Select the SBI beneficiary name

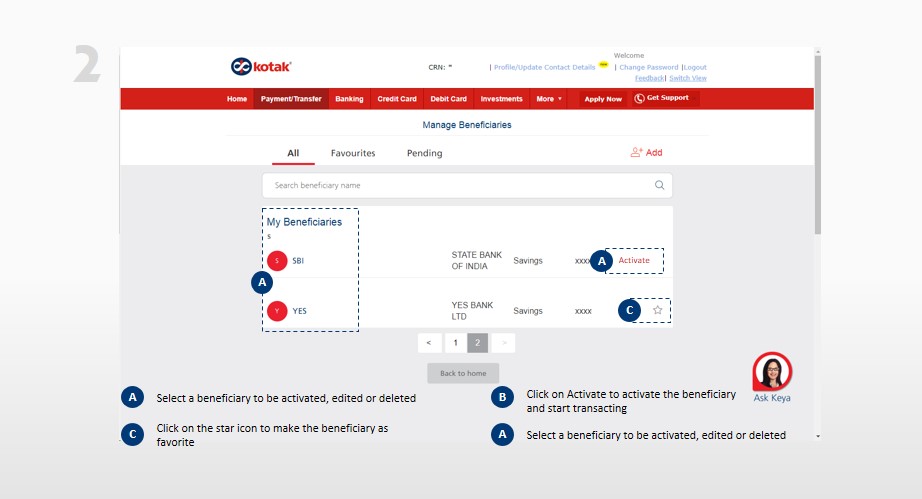click(x=298, y=260)
